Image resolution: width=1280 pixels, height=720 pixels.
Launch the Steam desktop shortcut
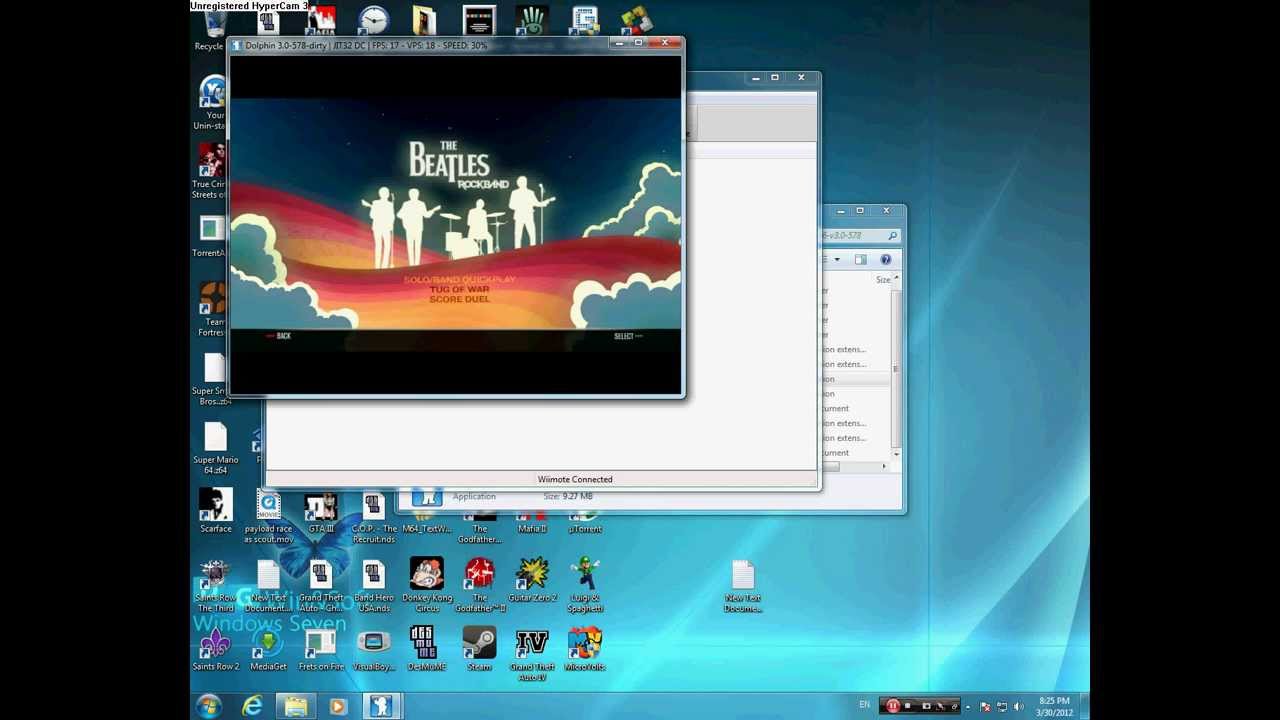[x=479, y=649]
